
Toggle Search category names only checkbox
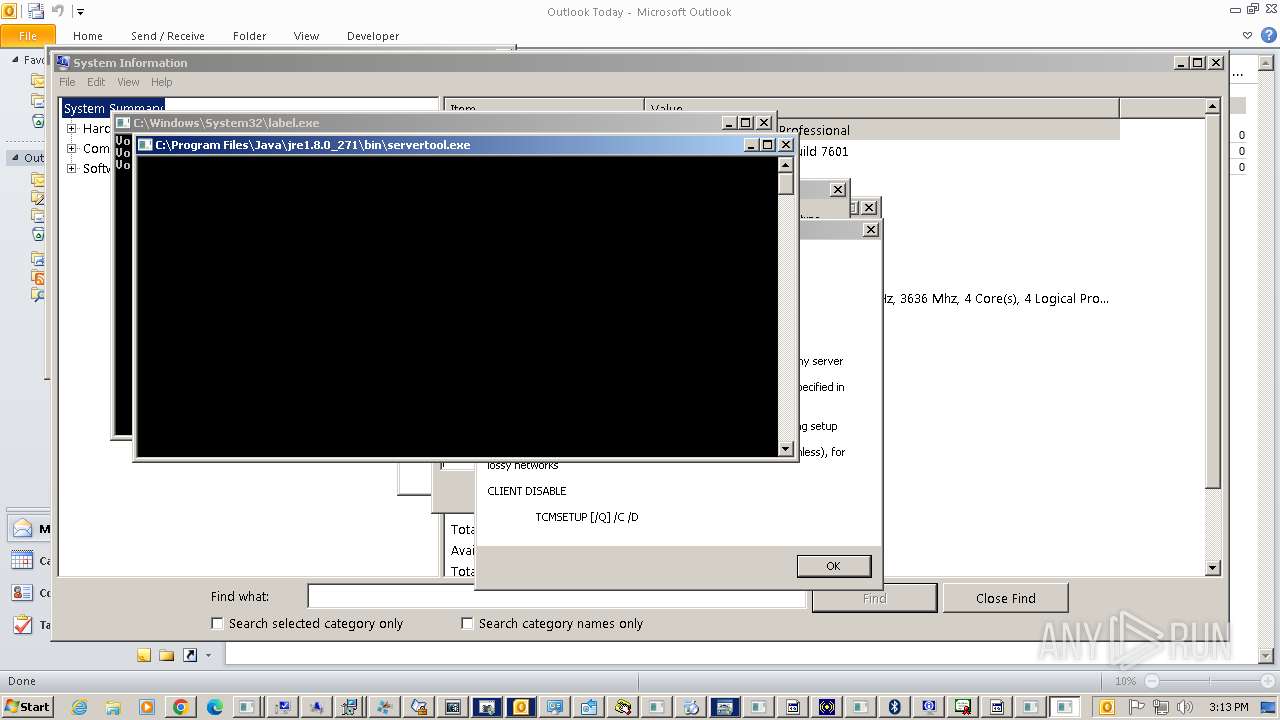(467, 623)
